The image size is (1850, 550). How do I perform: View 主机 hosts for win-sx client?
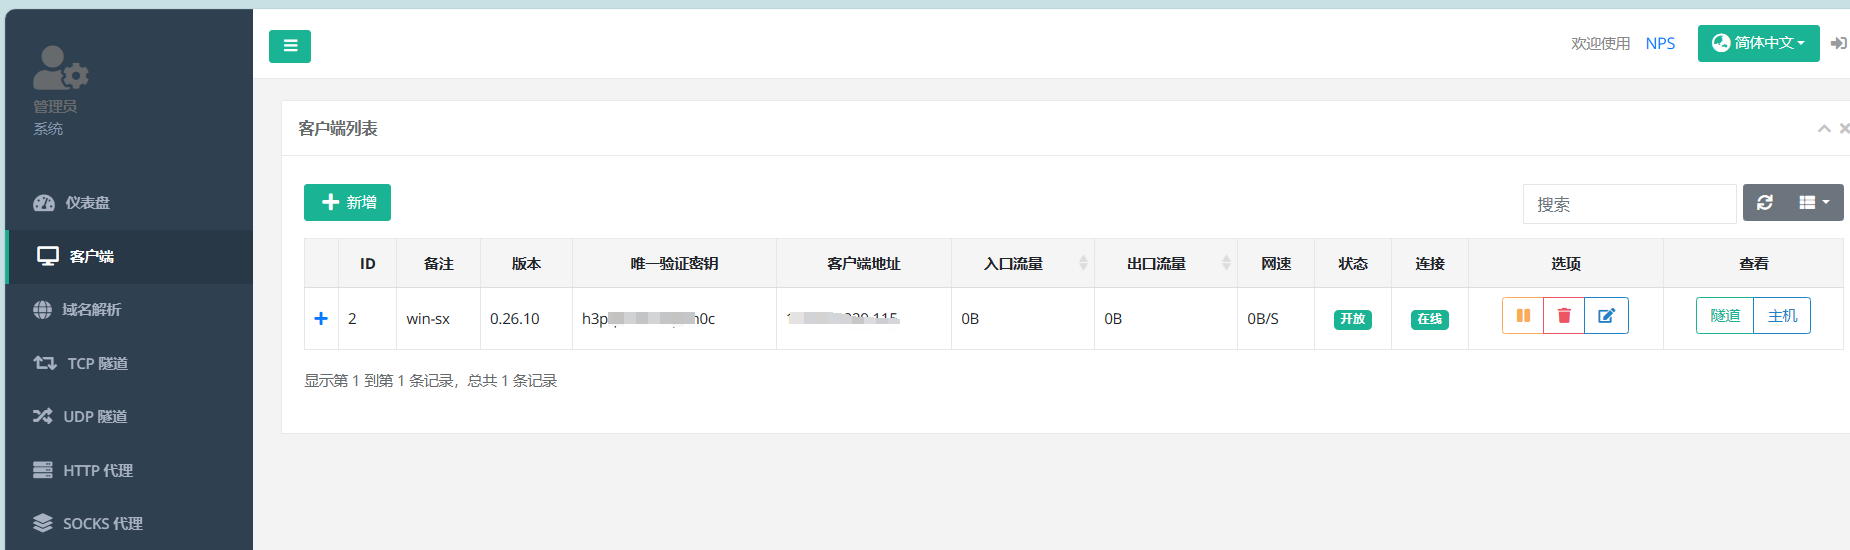[1782, 316]
